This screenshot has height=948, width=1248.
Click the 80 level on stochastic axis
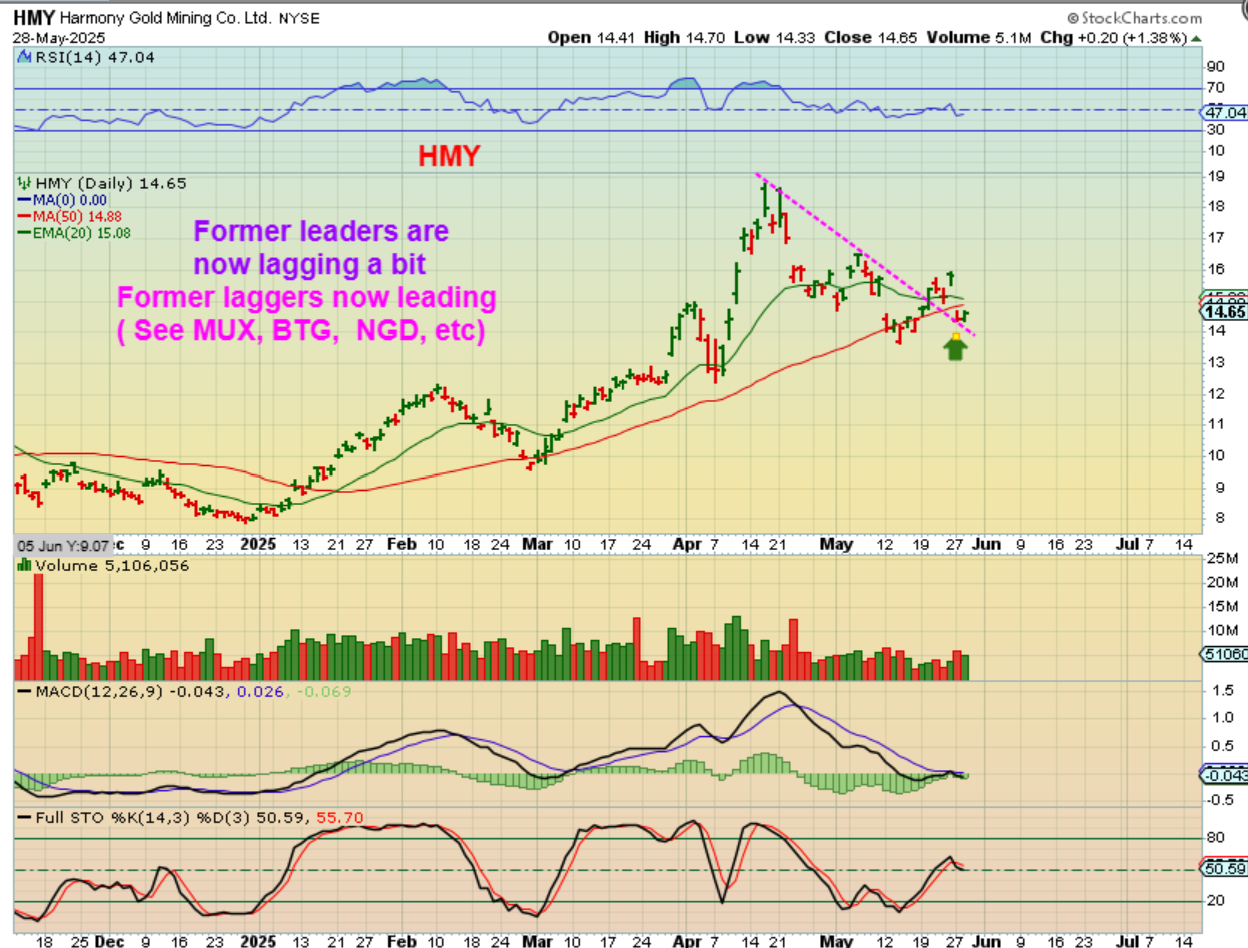coord(1217,838)
